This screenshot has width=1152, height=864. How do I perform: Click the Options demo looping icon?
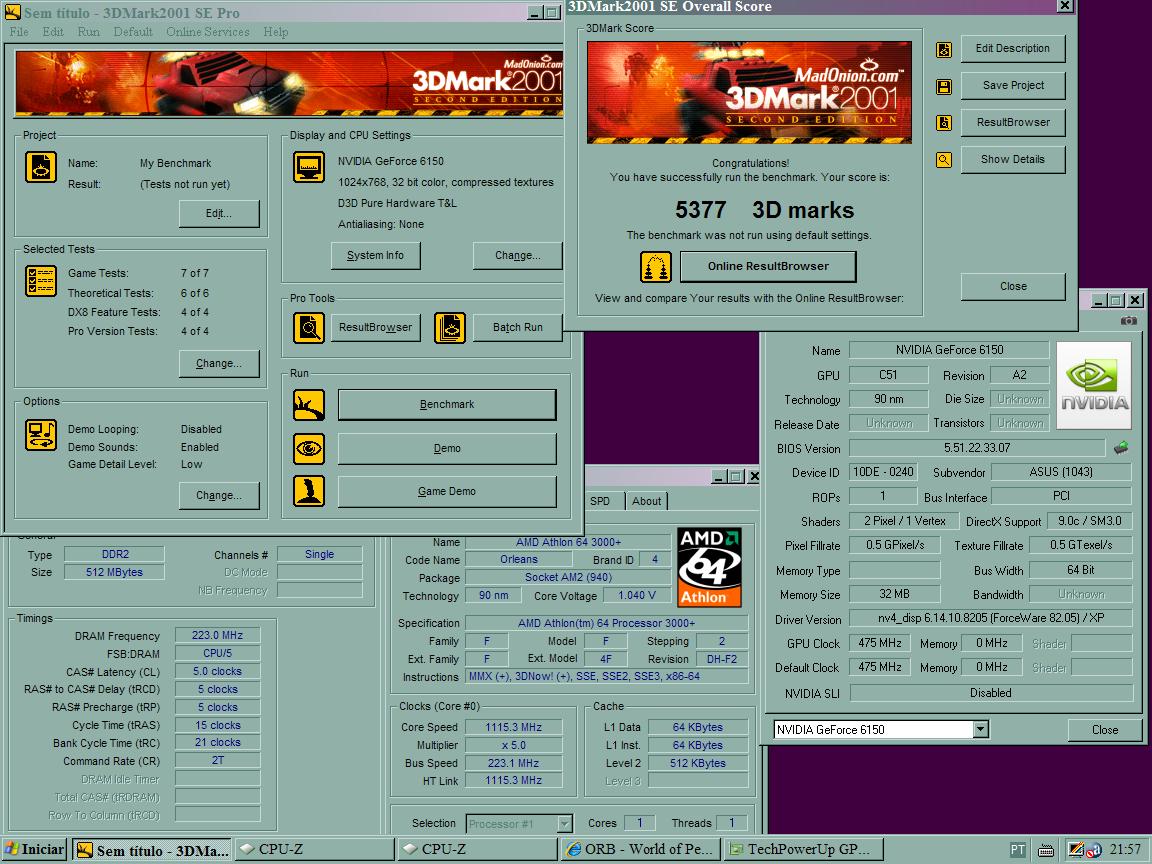pyautogui.click(x=40, y=435)
